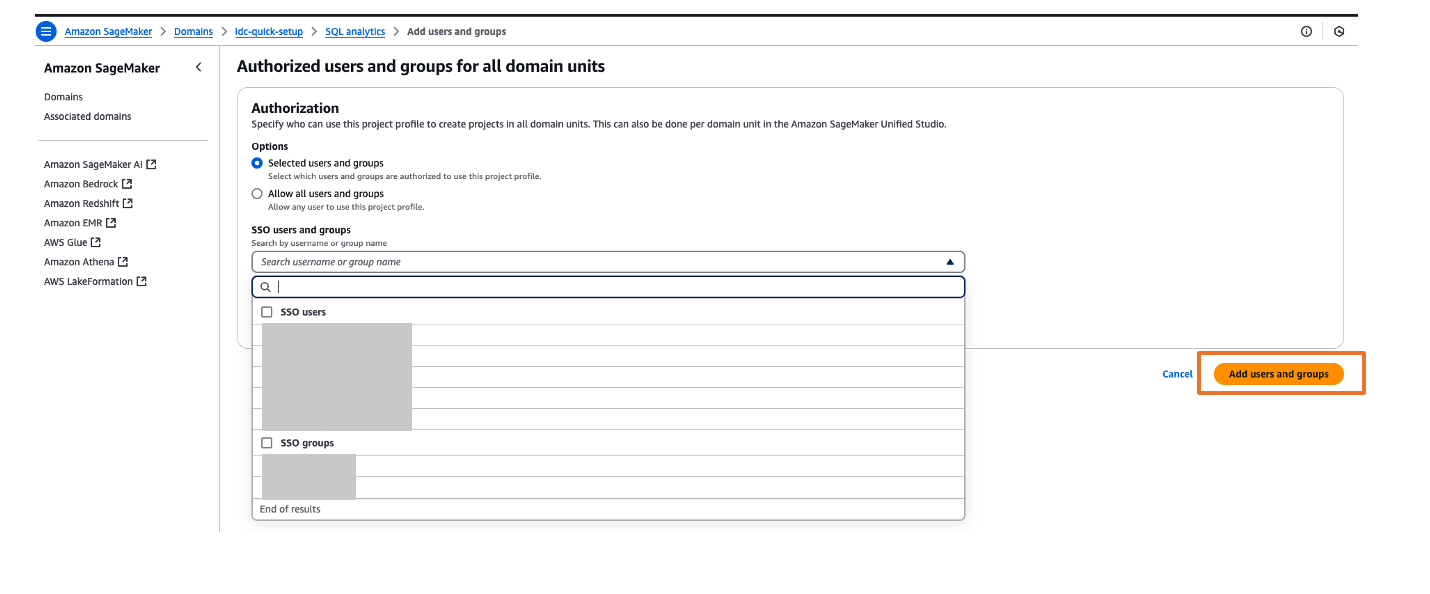Open Amazon Athena via its external link icon
The width and height of the screenshot is (1430, 594).
point(124,261)
